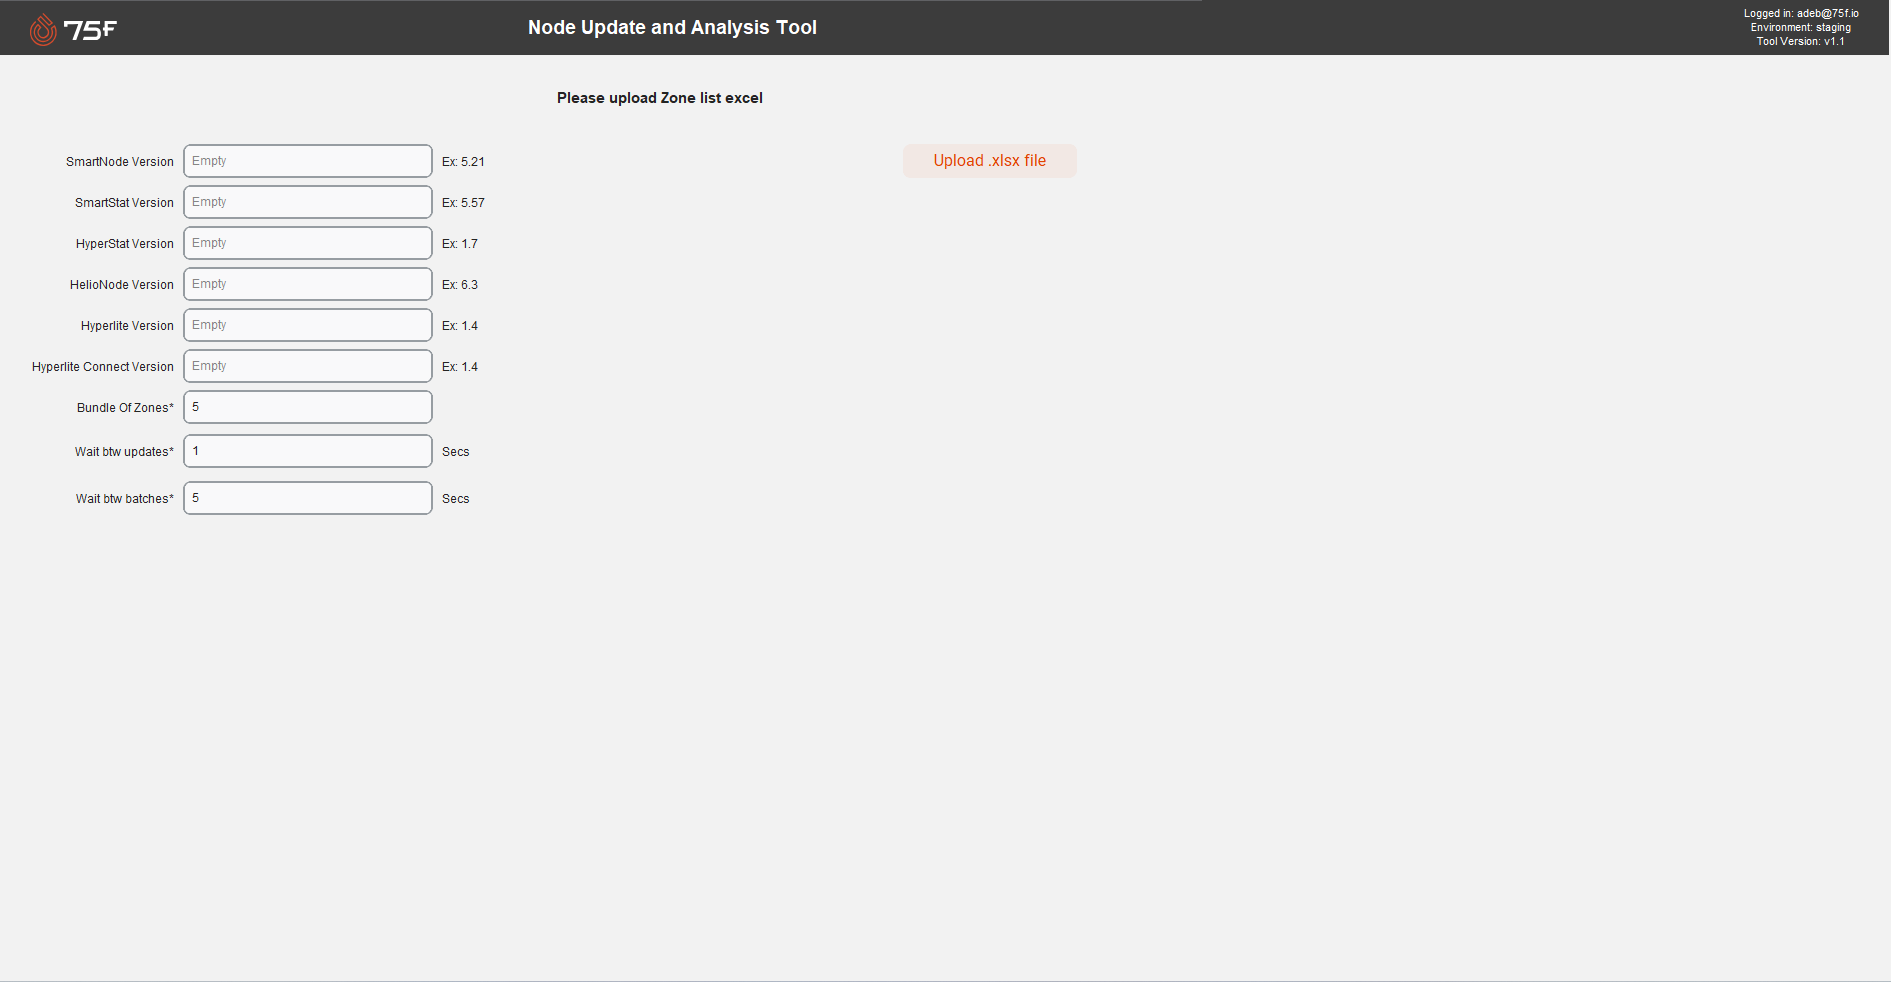Click the 'Environment: staging' text

[x=1800, y=28]
